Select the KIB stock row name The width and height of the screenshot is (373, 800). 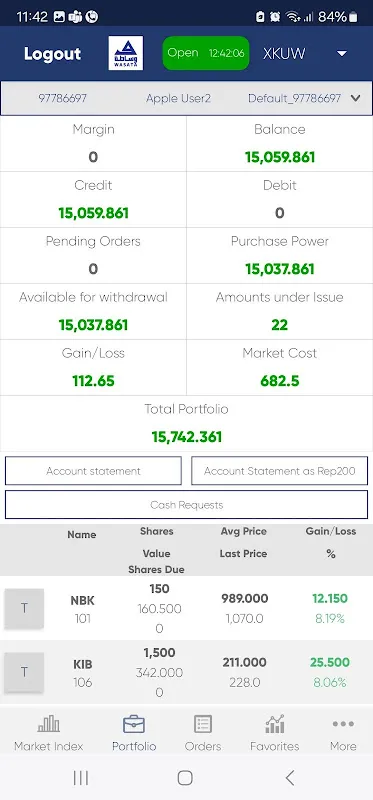click(83, 665)
